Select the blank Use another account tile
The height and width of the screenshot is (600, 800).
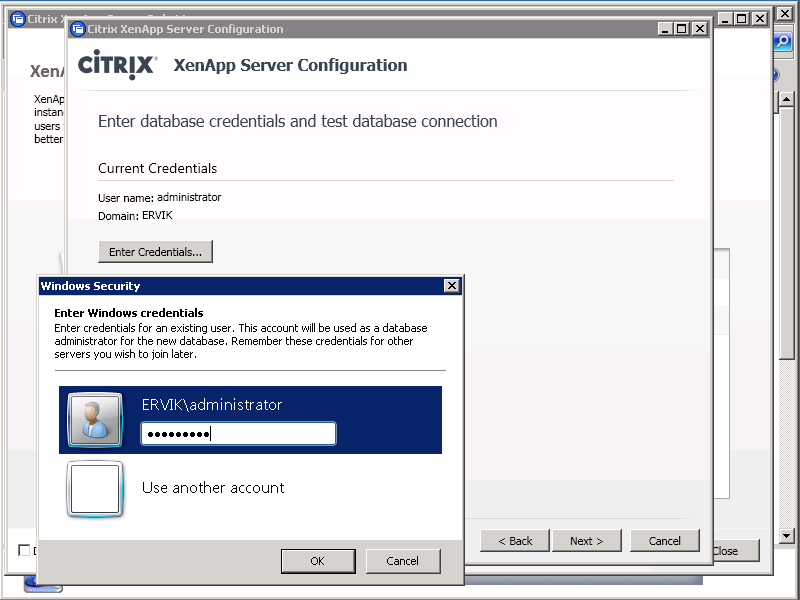pyautogui.click(x=95, y=489)
